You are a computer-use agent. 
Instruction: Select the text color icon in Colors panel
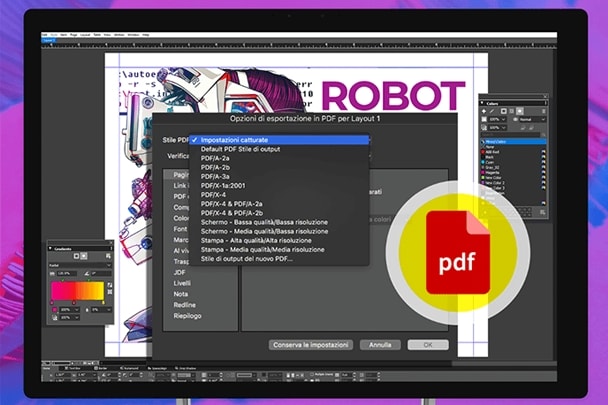(511, 111)
